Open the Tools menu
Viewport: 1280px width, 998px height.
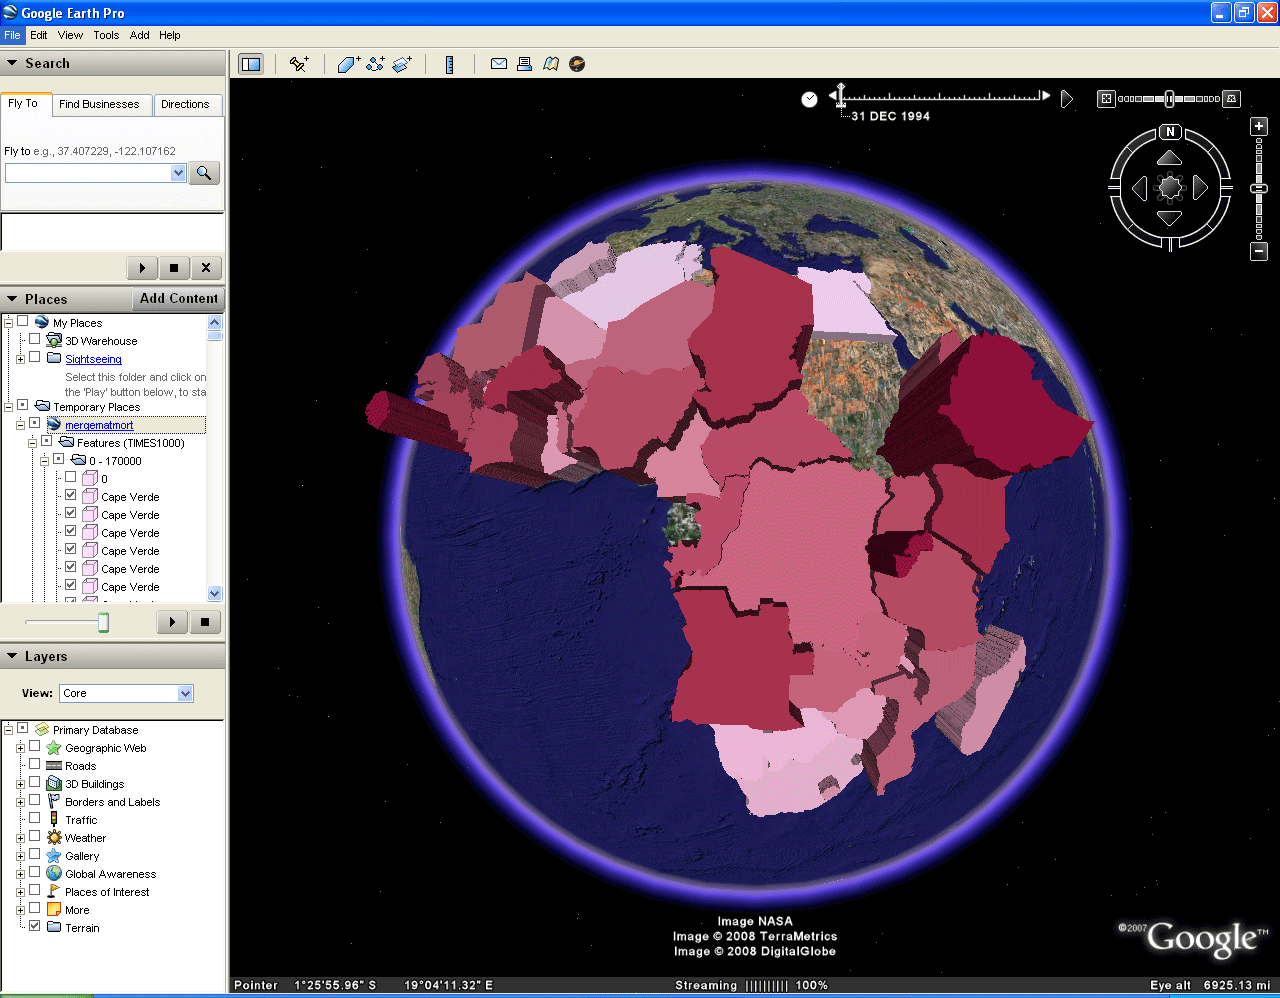pos(106,35)
